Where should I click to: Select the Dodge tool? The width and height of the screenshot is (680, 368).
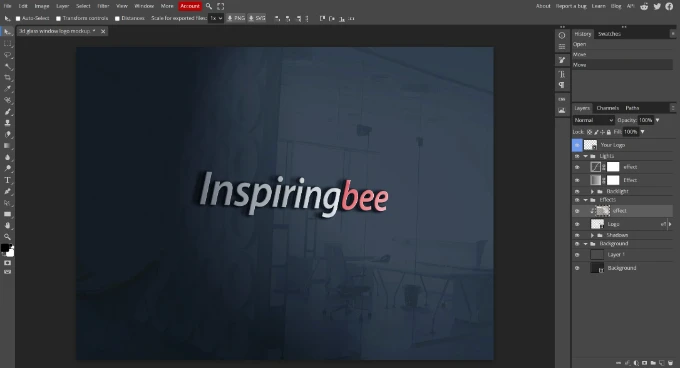[7, 169]
